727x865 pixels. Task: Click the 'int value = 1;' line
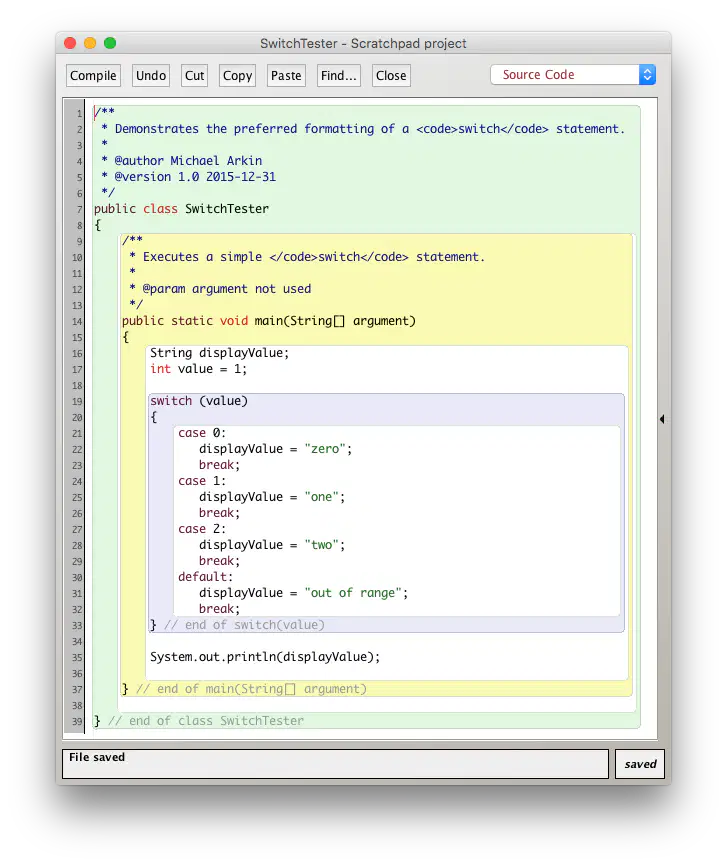199,369
